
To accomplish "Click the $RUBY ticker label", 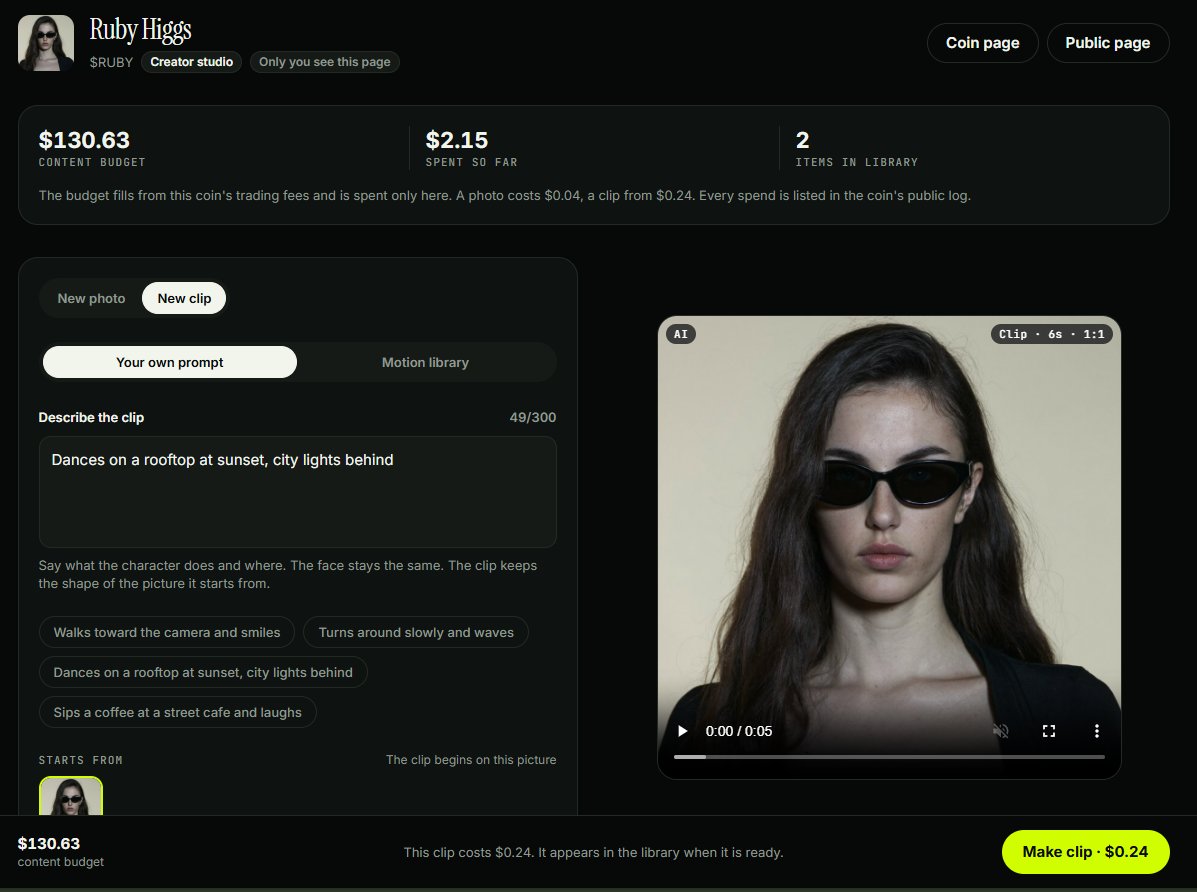I will 111,62.
